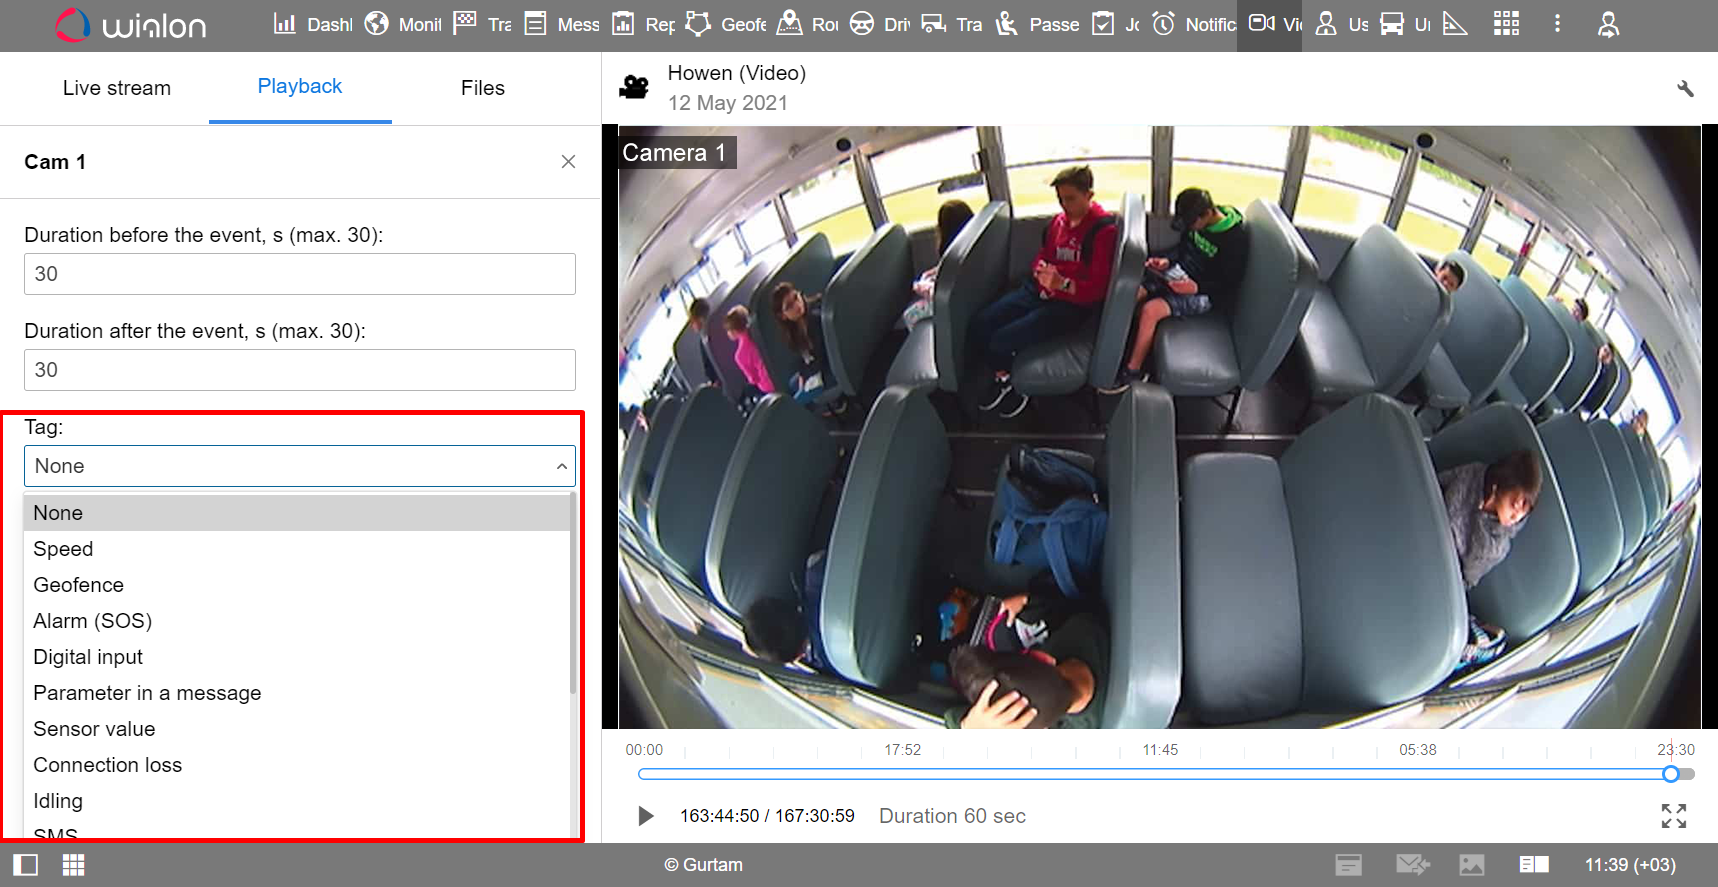Switch to the Files tab
The width and height of the screenshot is (1718, 887).
pyautogui.click(x=482, y=88)
